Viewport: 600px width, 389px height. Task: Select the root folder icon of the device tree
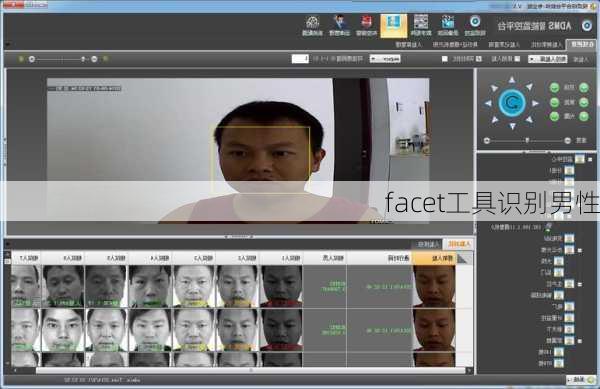click(579, 159)
